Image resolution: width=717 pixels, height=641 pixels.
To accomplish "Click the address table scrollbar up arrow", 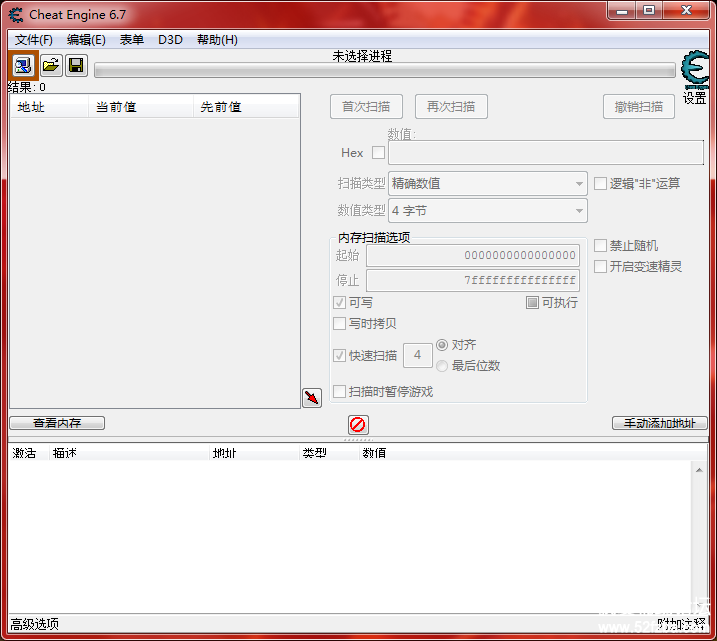I will tap(699, 470).
